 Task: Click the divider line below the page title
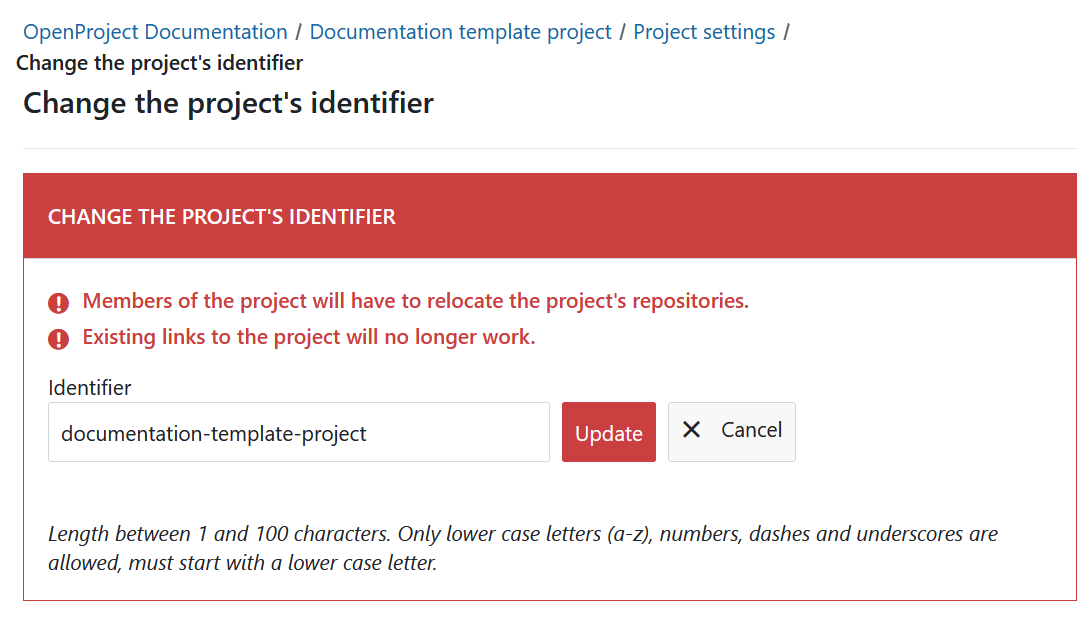click(x=546, y=146)
